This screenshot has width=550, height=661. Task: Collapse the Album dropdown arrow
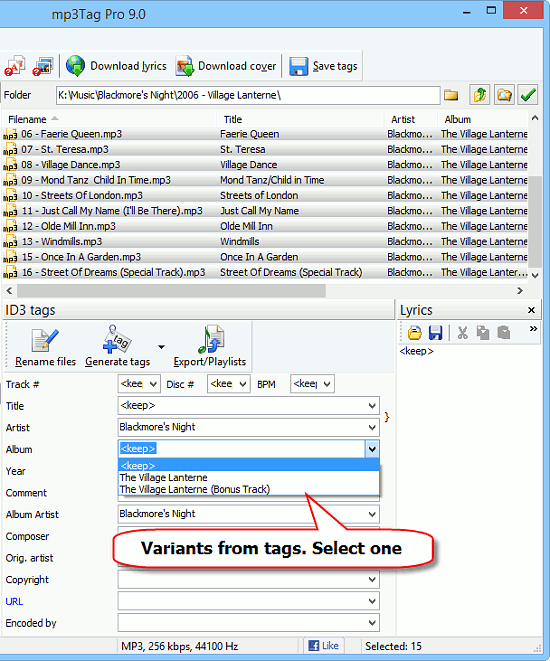coord(372,449)
